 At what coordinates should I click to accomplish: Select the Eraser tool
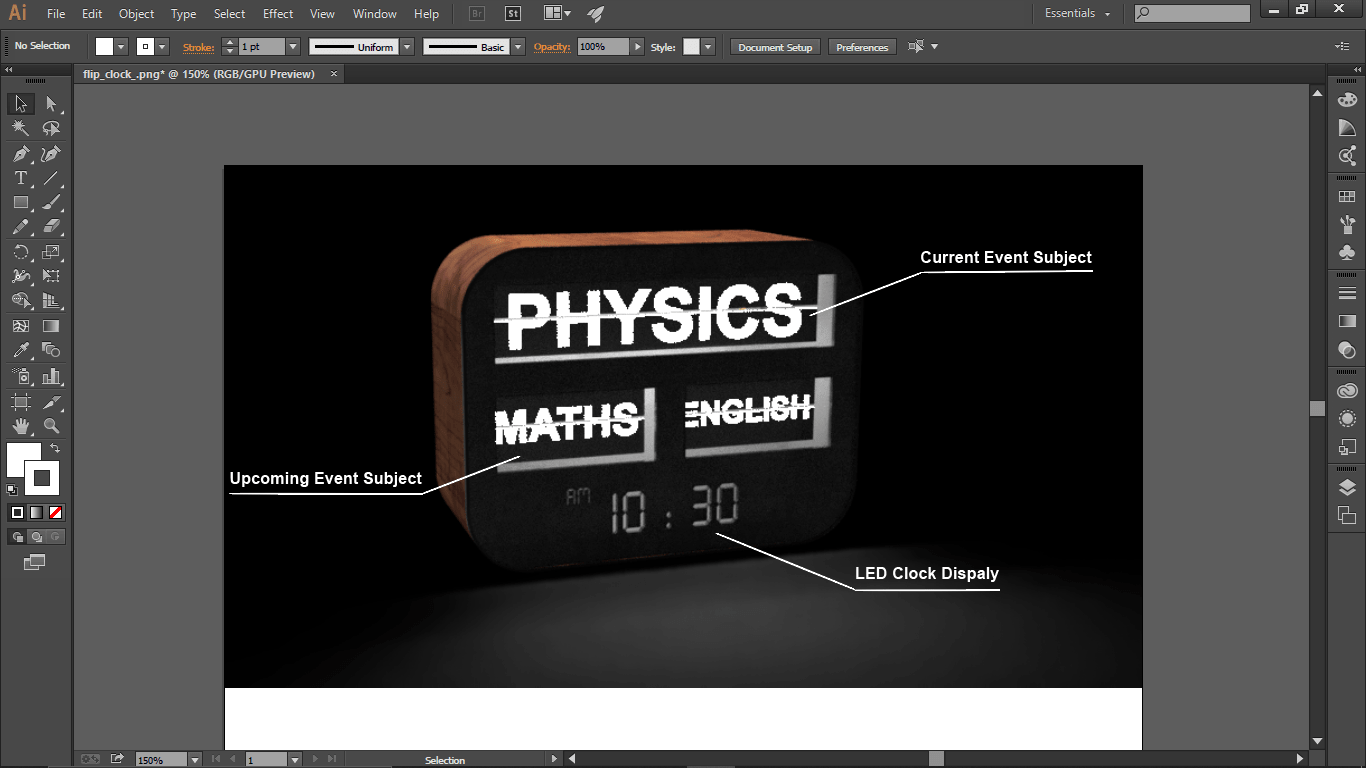51,227
